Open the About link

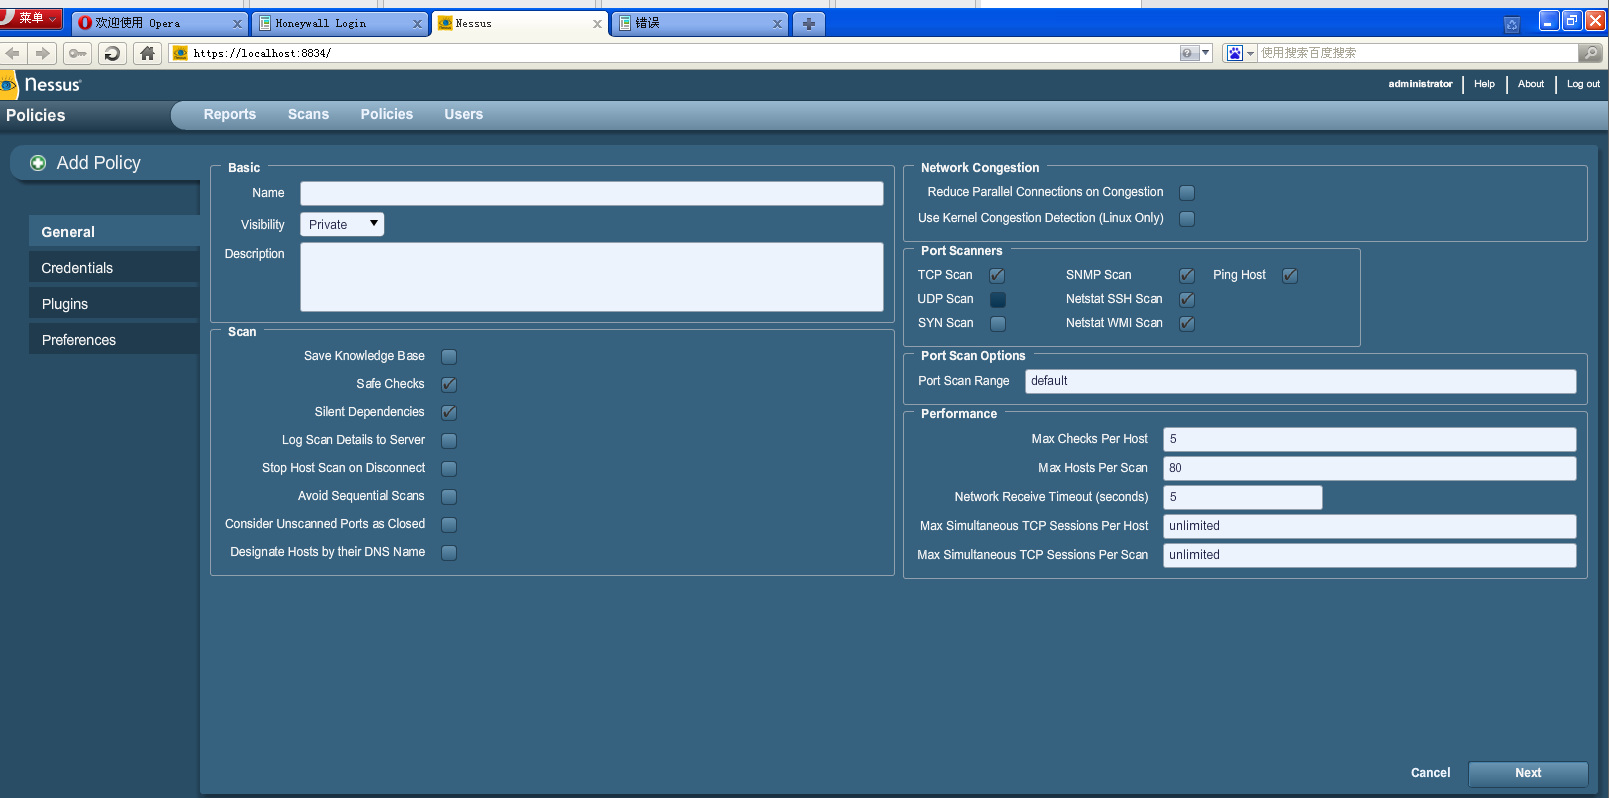click(x=1531, y=84)
